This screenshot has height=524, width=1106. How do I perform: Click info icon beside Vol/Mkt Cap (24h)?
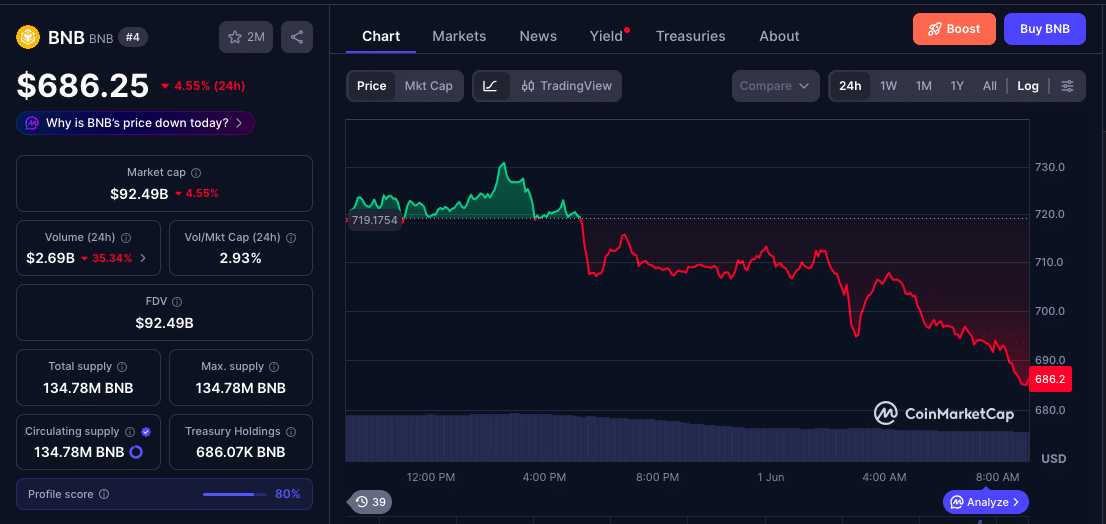[x=290, y=238]
